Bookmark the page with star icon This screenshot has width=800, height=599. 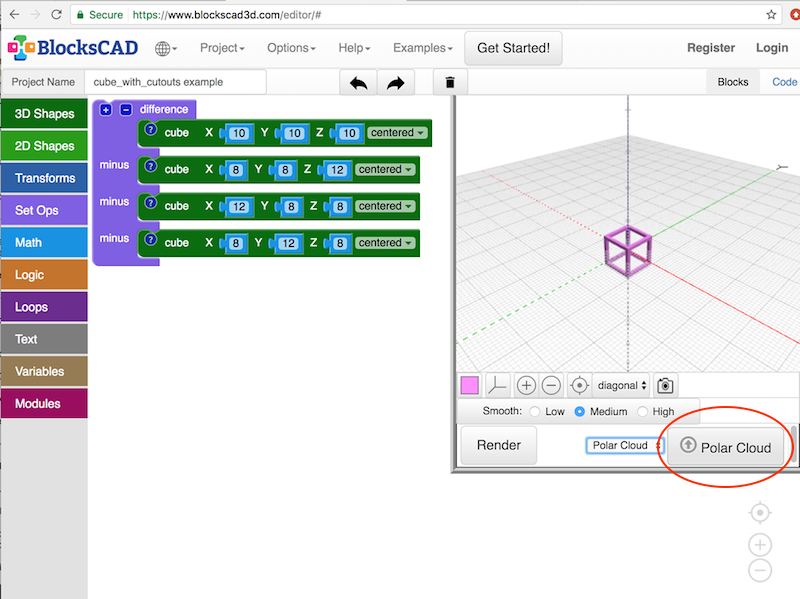(771, 15)
